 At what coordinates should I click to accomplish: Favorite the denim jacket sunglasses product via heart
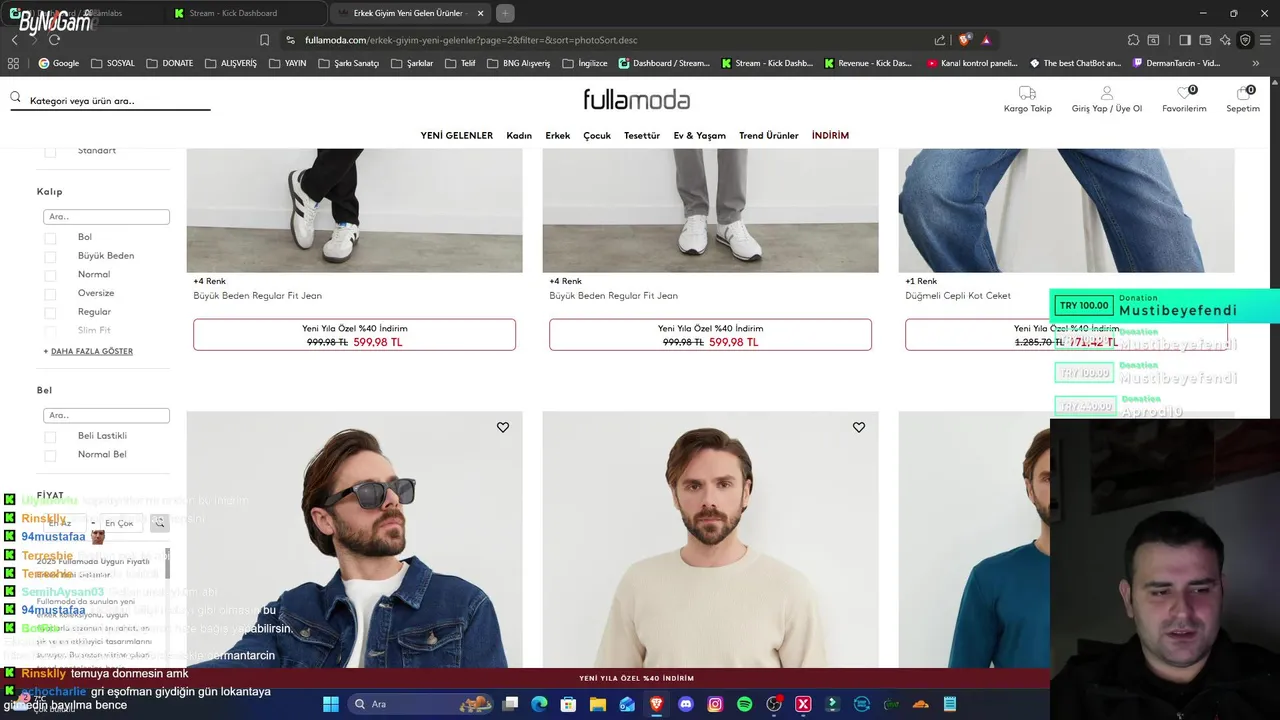503,427
